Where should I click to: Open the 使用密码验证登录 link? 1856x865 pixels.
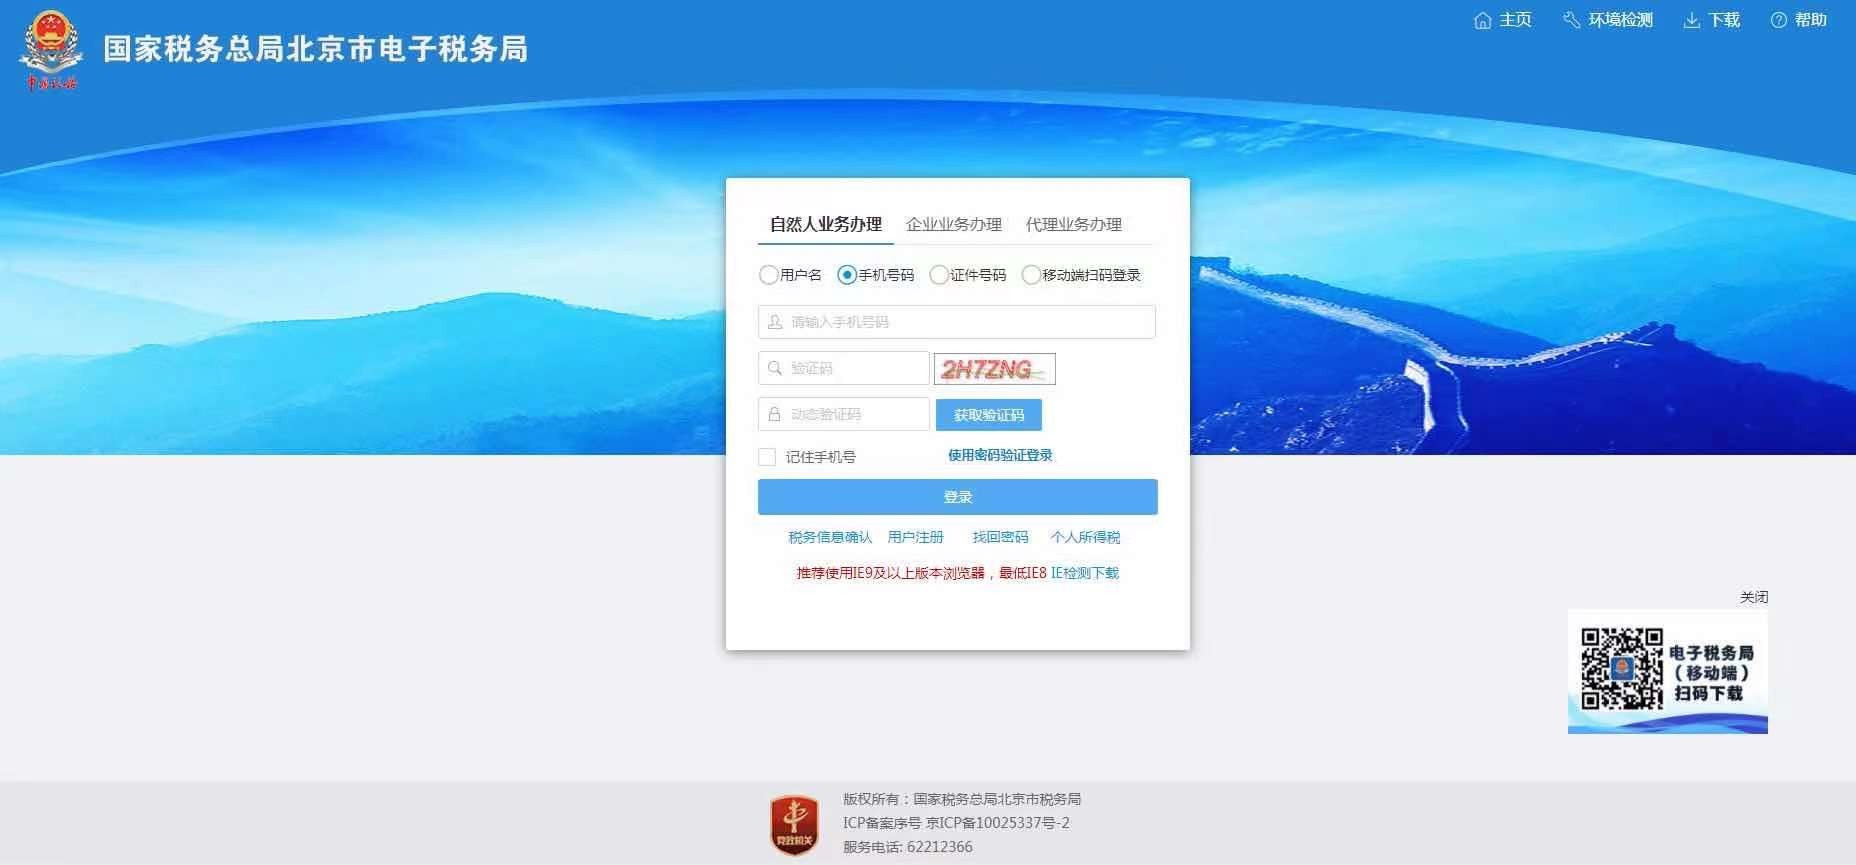click(x=1000, y=455)
